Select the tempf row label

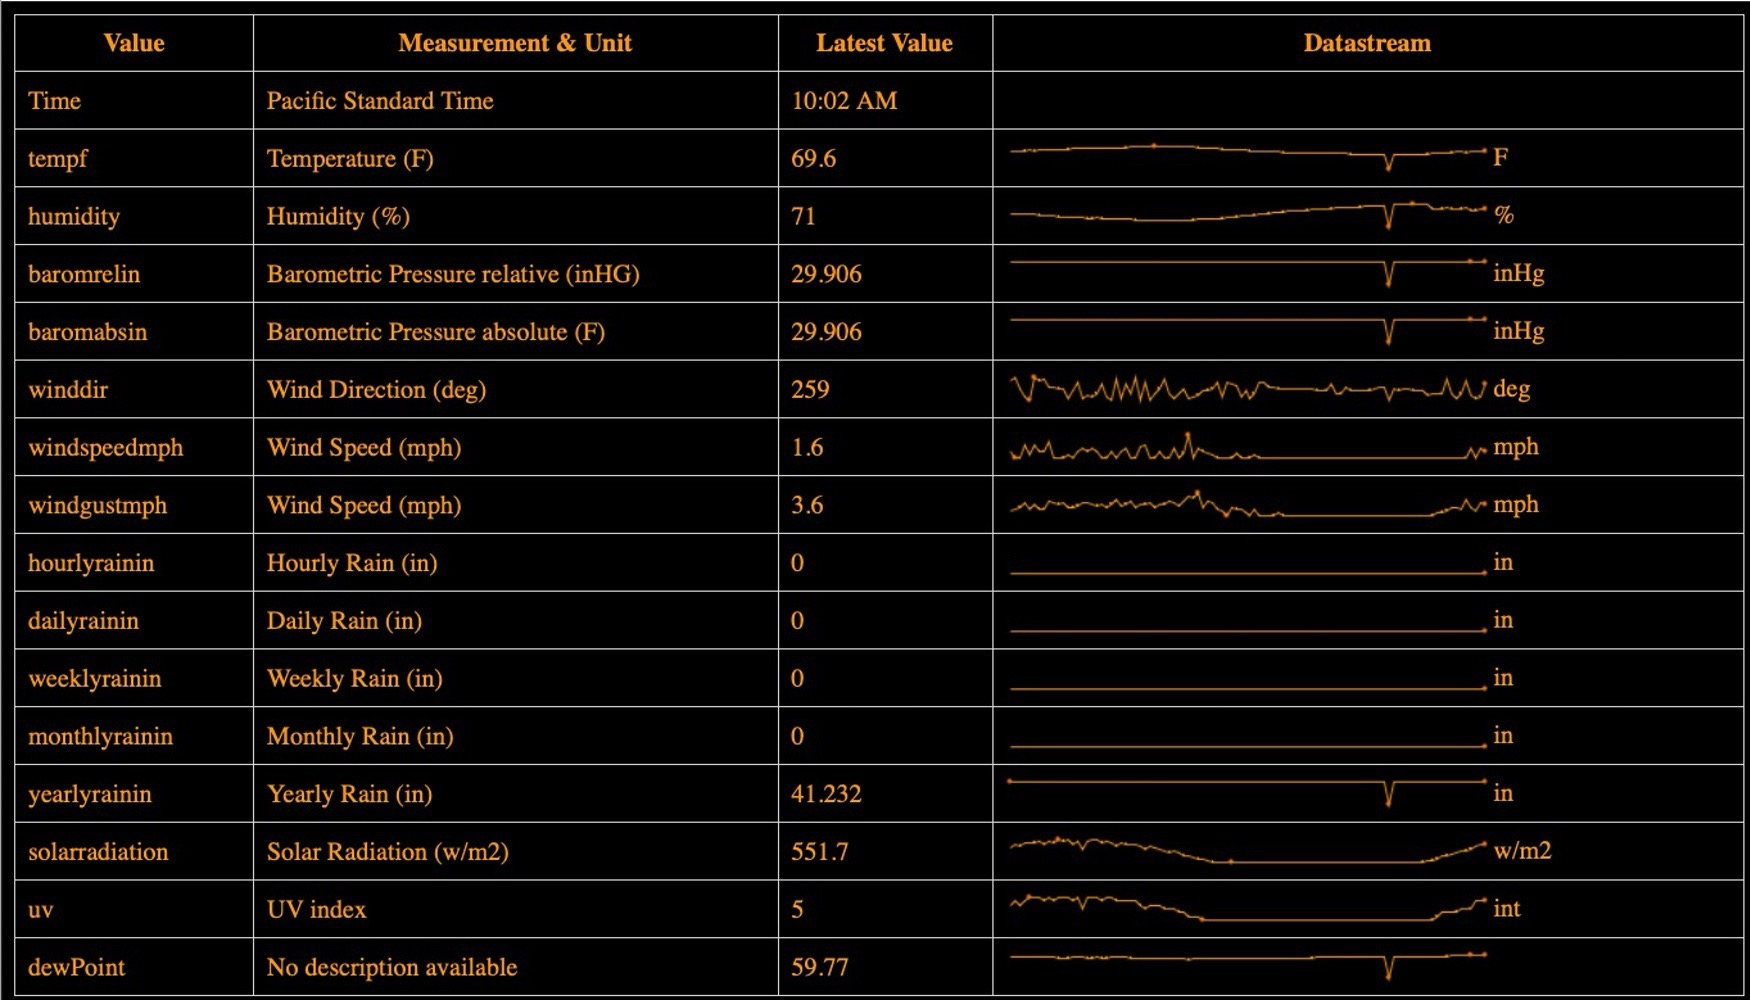pyautogui.click(x=58, y=159)
